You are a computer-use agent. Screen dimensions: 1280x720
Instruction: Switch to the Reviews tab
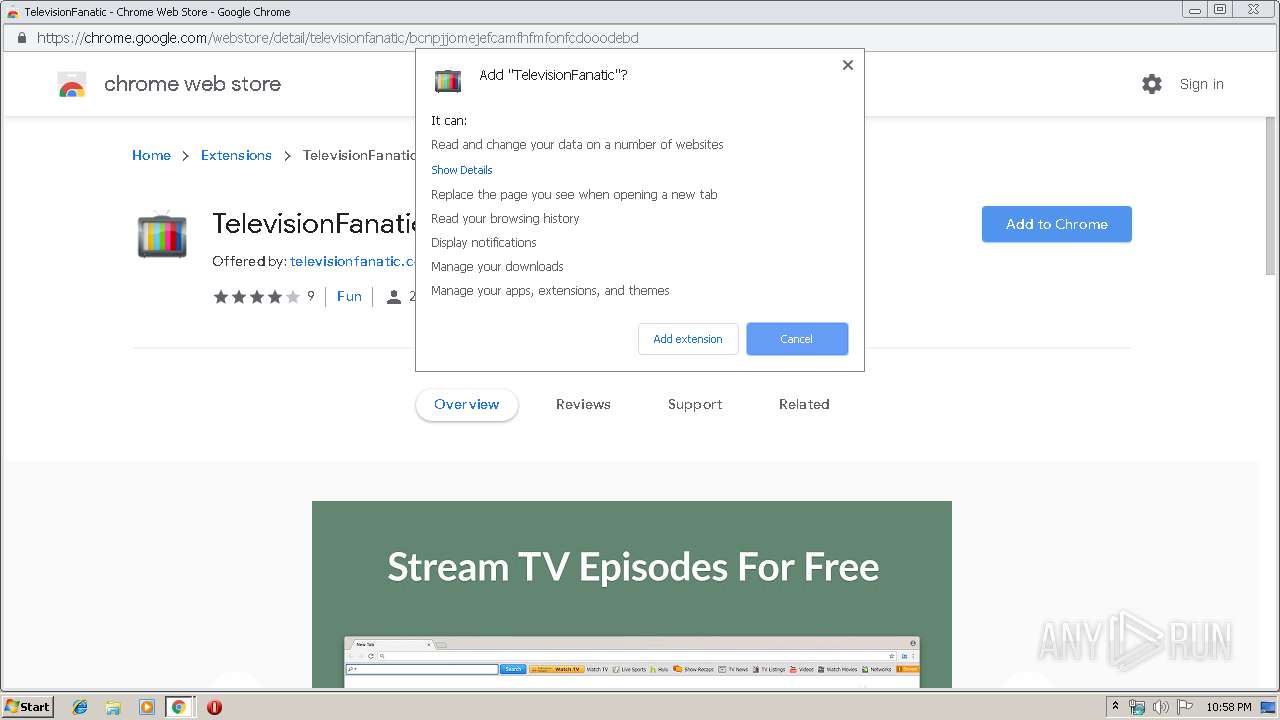pos(583,404)
